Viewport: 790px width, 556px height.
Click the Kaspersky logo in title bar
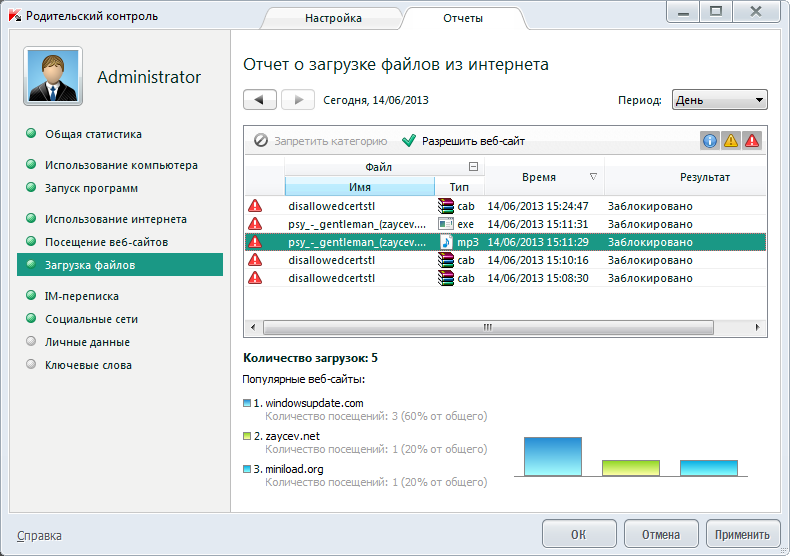coord(15,15)
